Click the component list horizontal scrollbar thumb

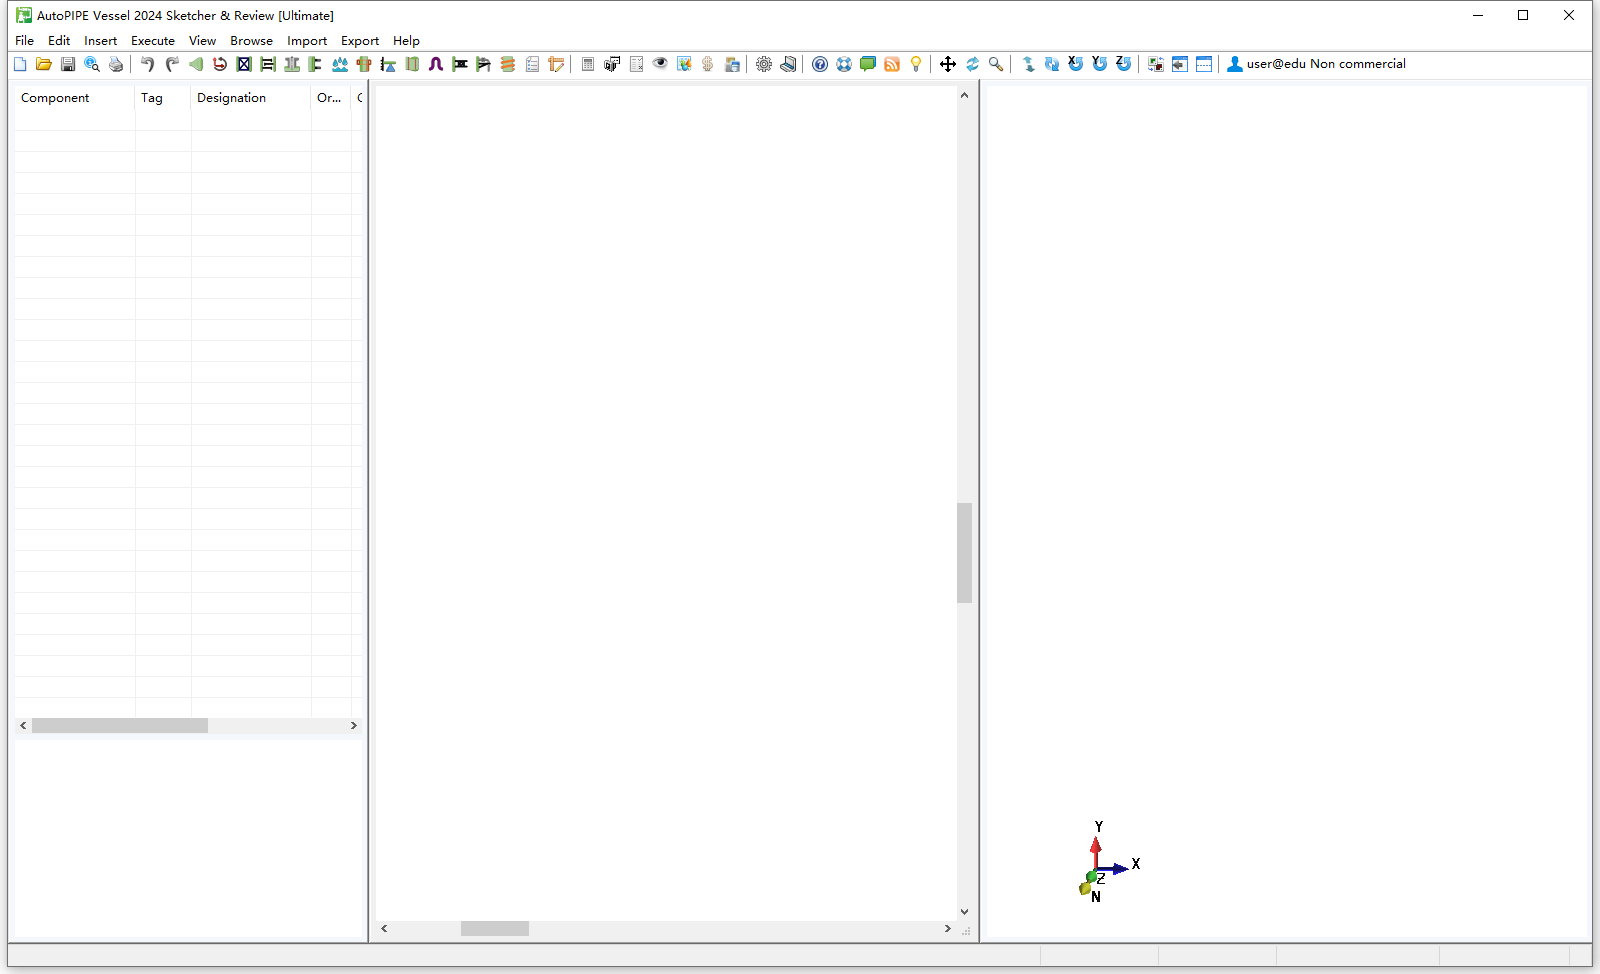click(120, 726)
